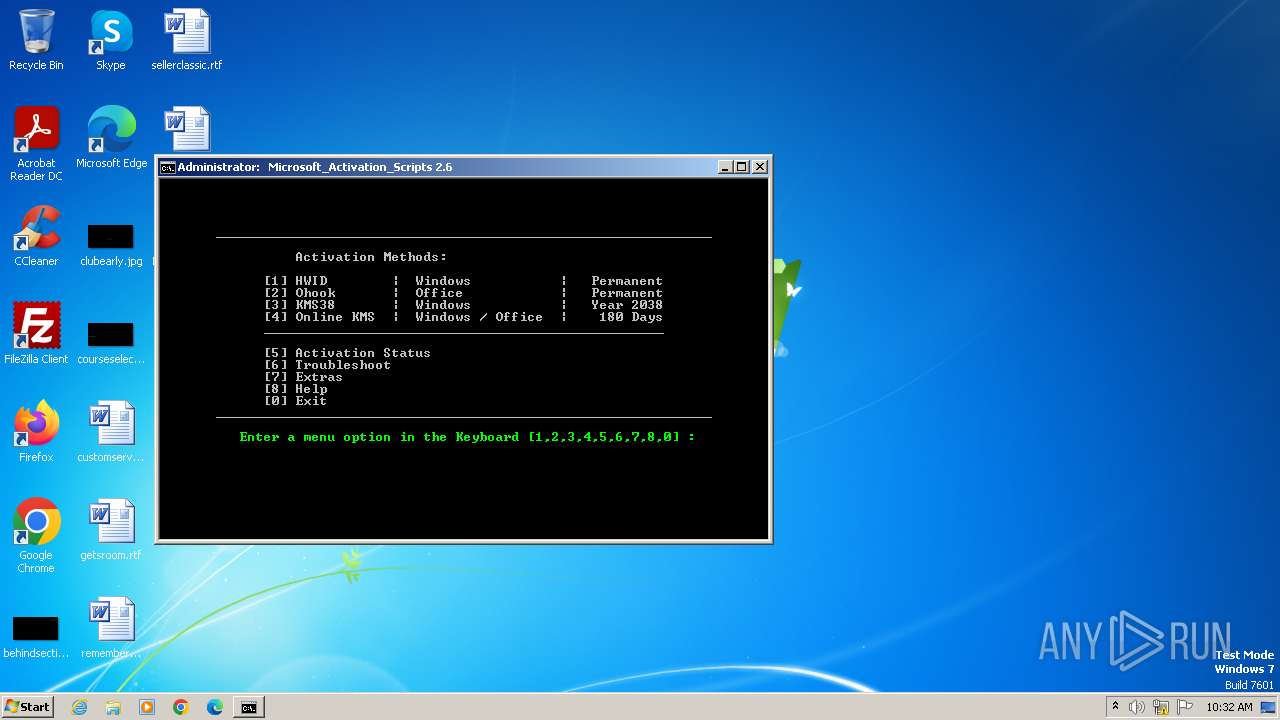Select the command prompt taskbar button
The width and height of the screenshot is (1280, 720).
(248, 707)
